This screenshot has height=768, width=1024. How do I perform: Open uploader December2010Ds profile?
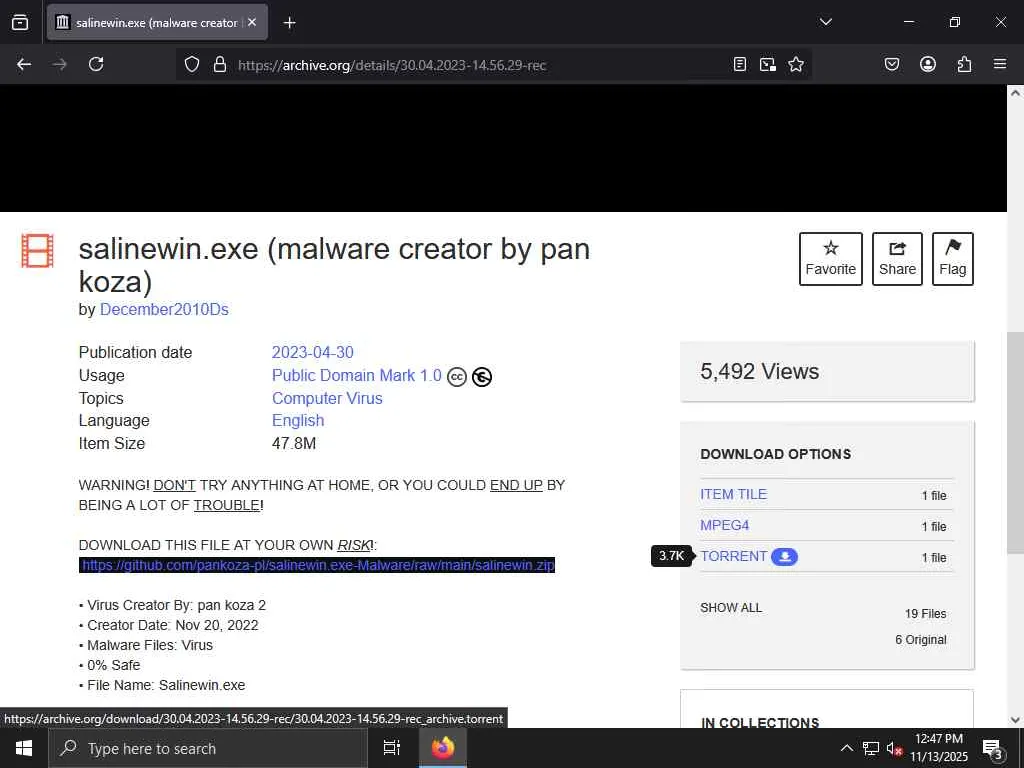point(164,310)
